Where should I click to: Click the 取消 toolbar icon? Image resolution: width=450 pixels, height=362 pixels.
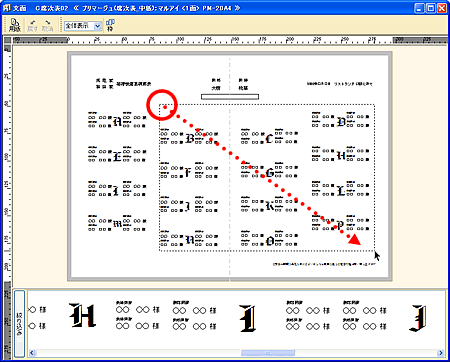(x=48, y=25)
